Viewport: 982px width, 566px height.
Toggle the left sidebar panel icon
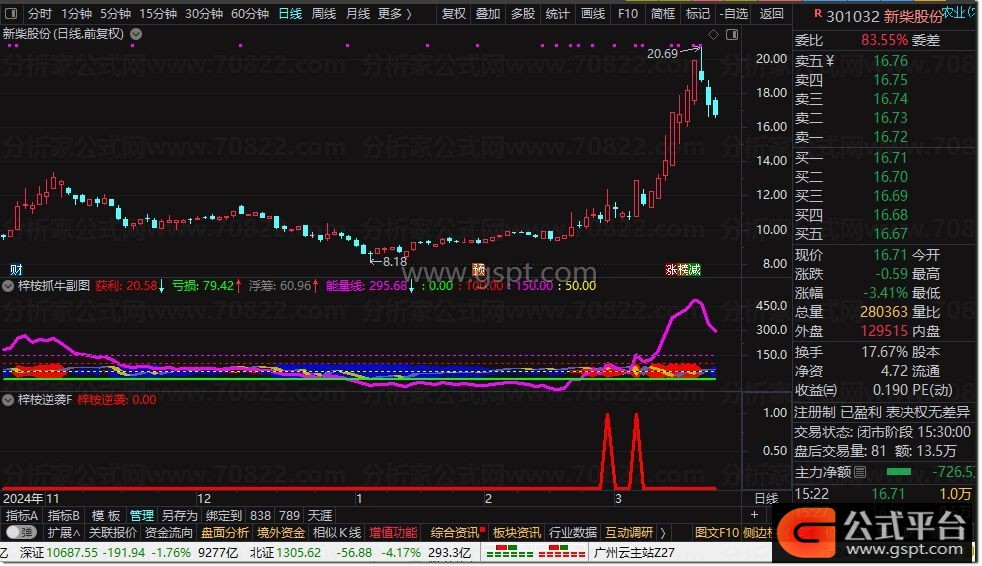tap(11, 13)
